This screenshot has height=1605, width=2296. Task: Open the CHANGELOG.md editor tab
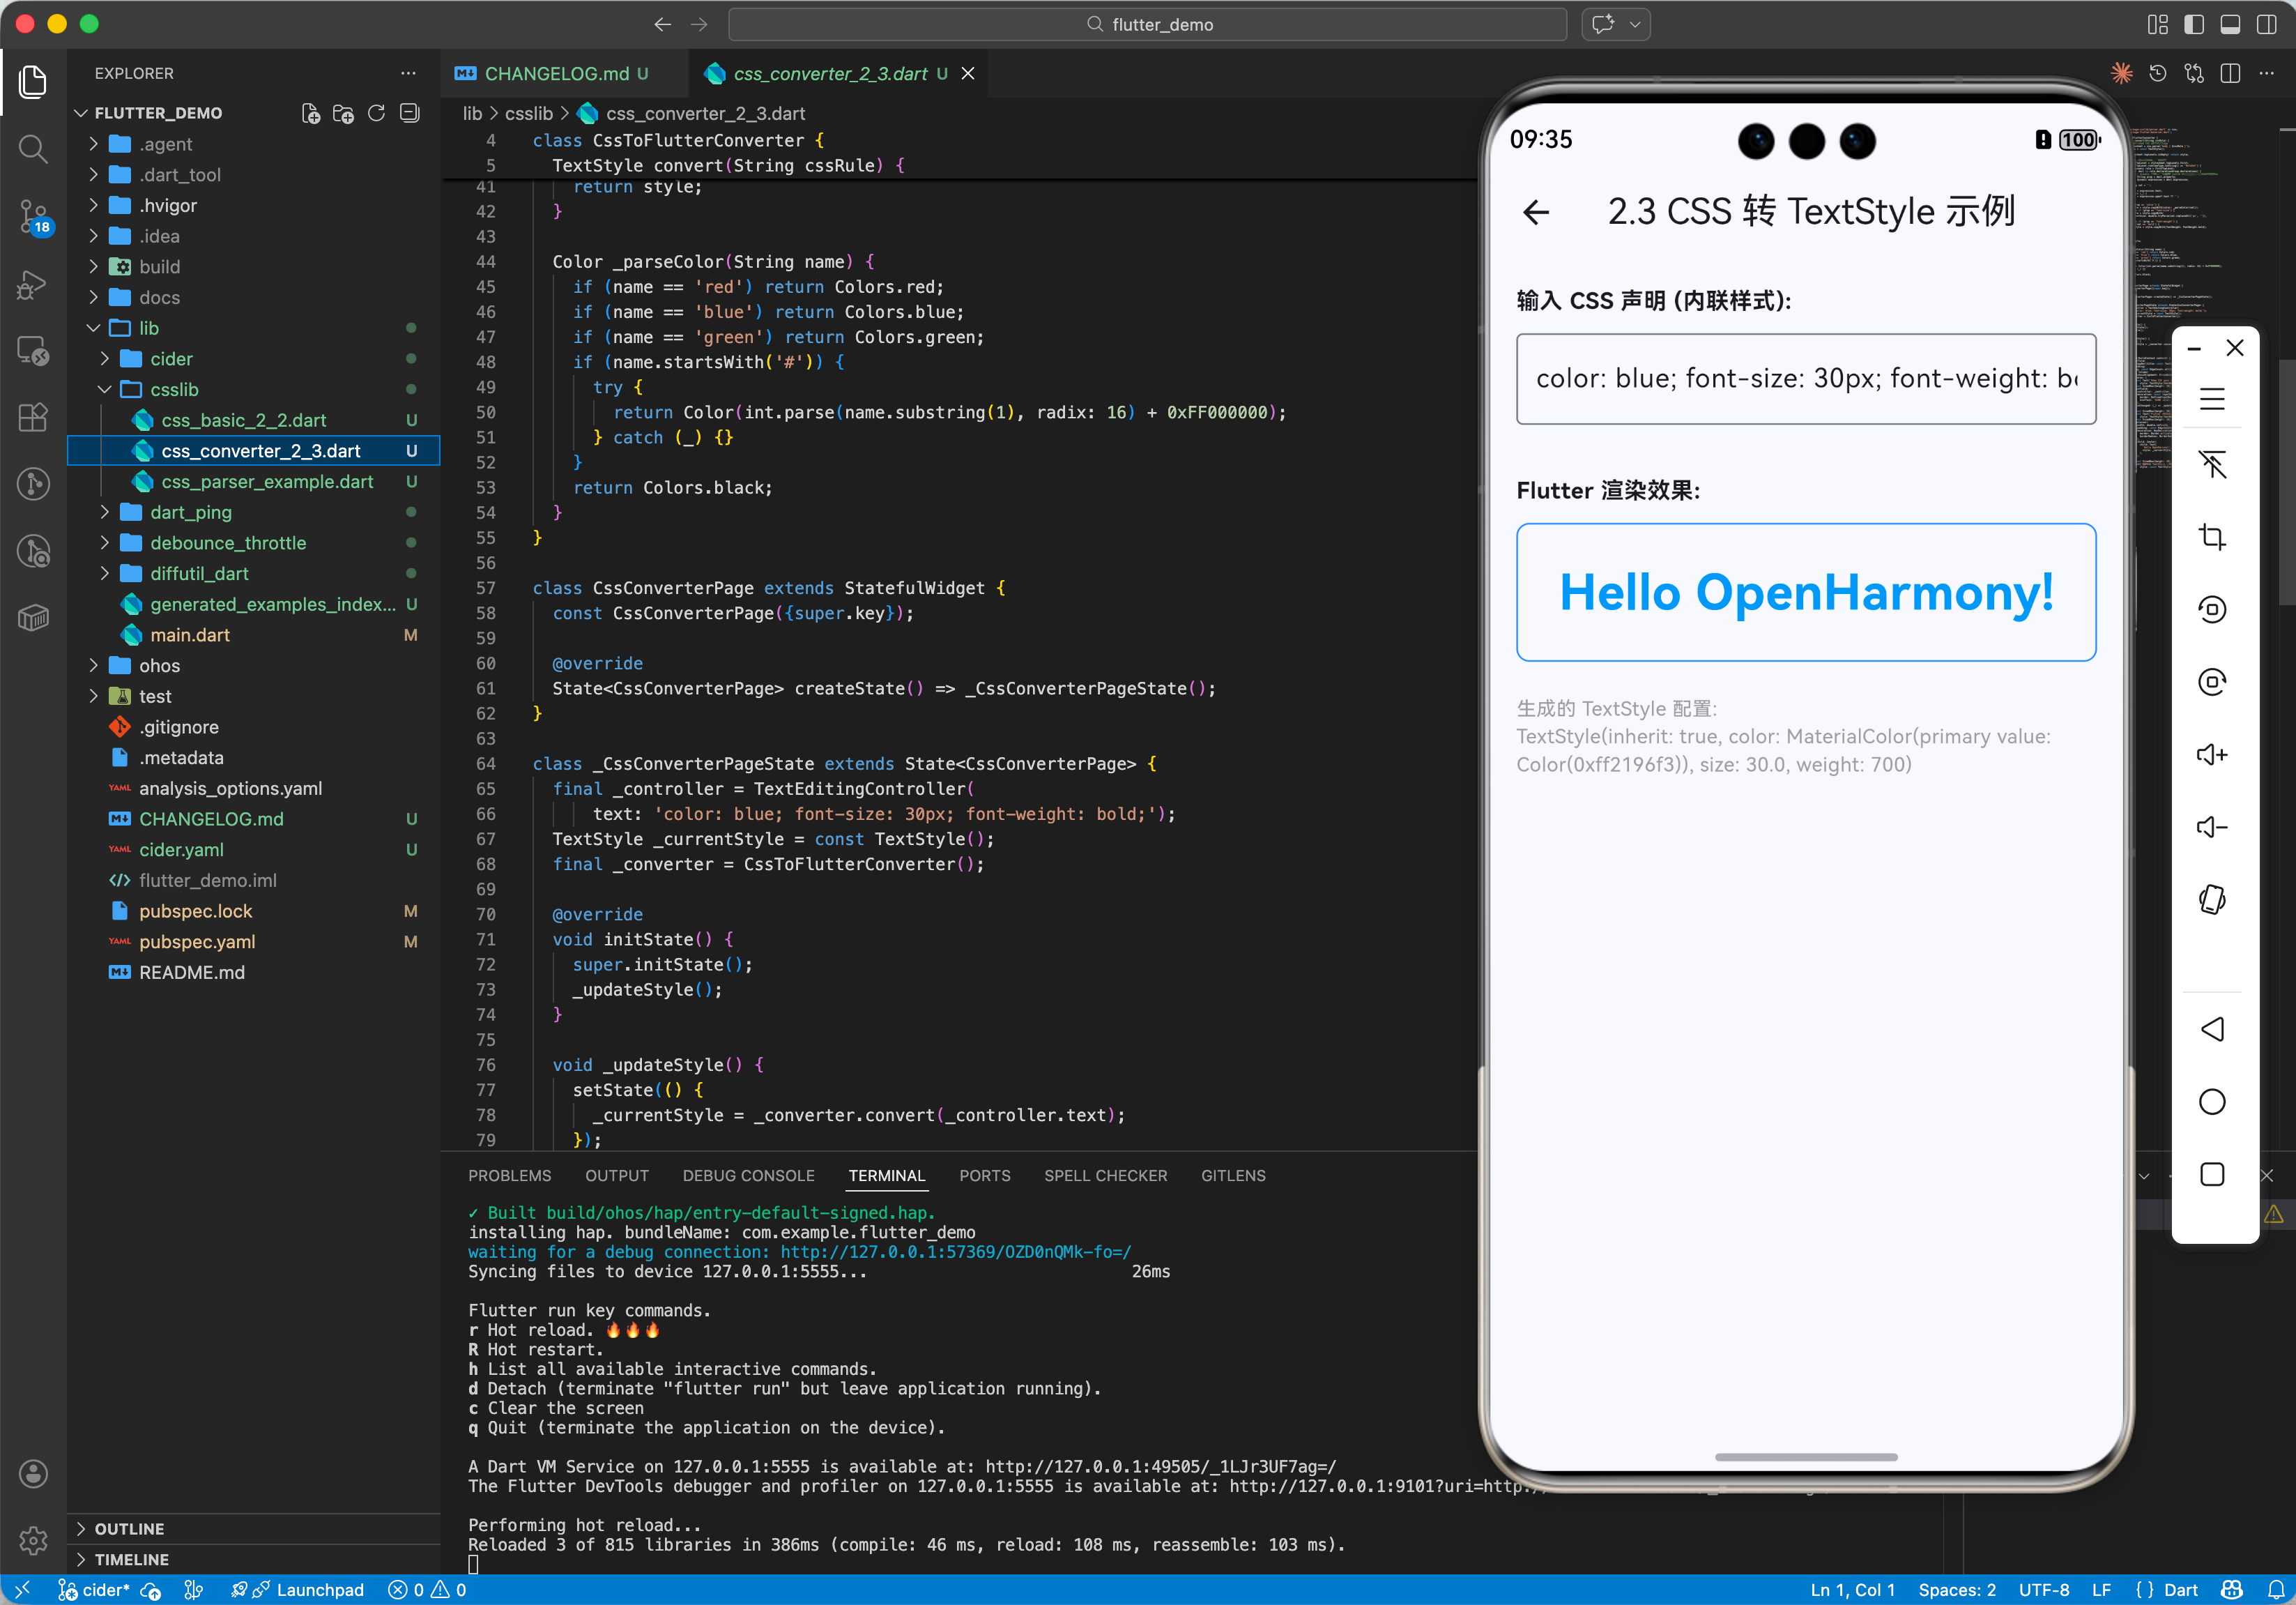click(556, 73)
